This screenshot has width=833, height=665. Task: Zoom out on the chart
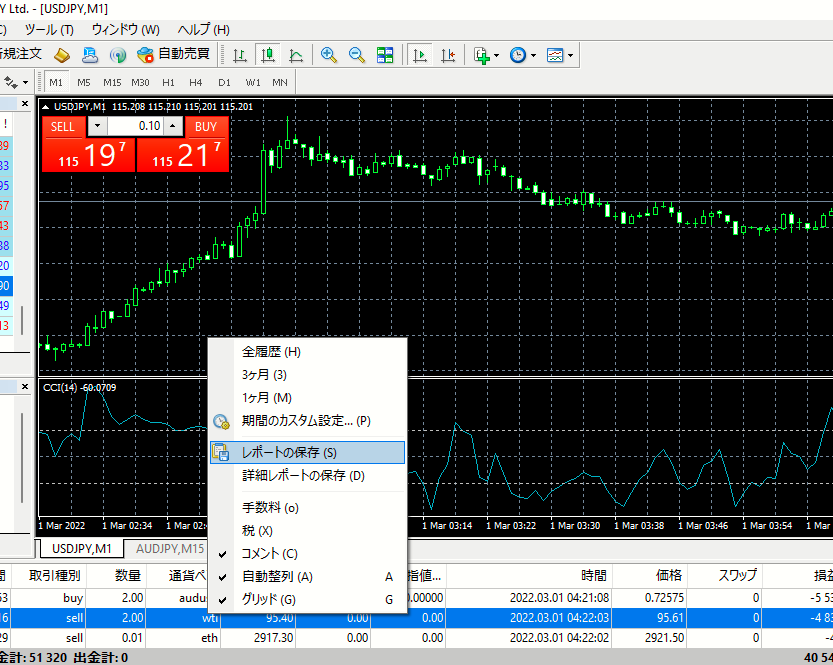[356, 54]
